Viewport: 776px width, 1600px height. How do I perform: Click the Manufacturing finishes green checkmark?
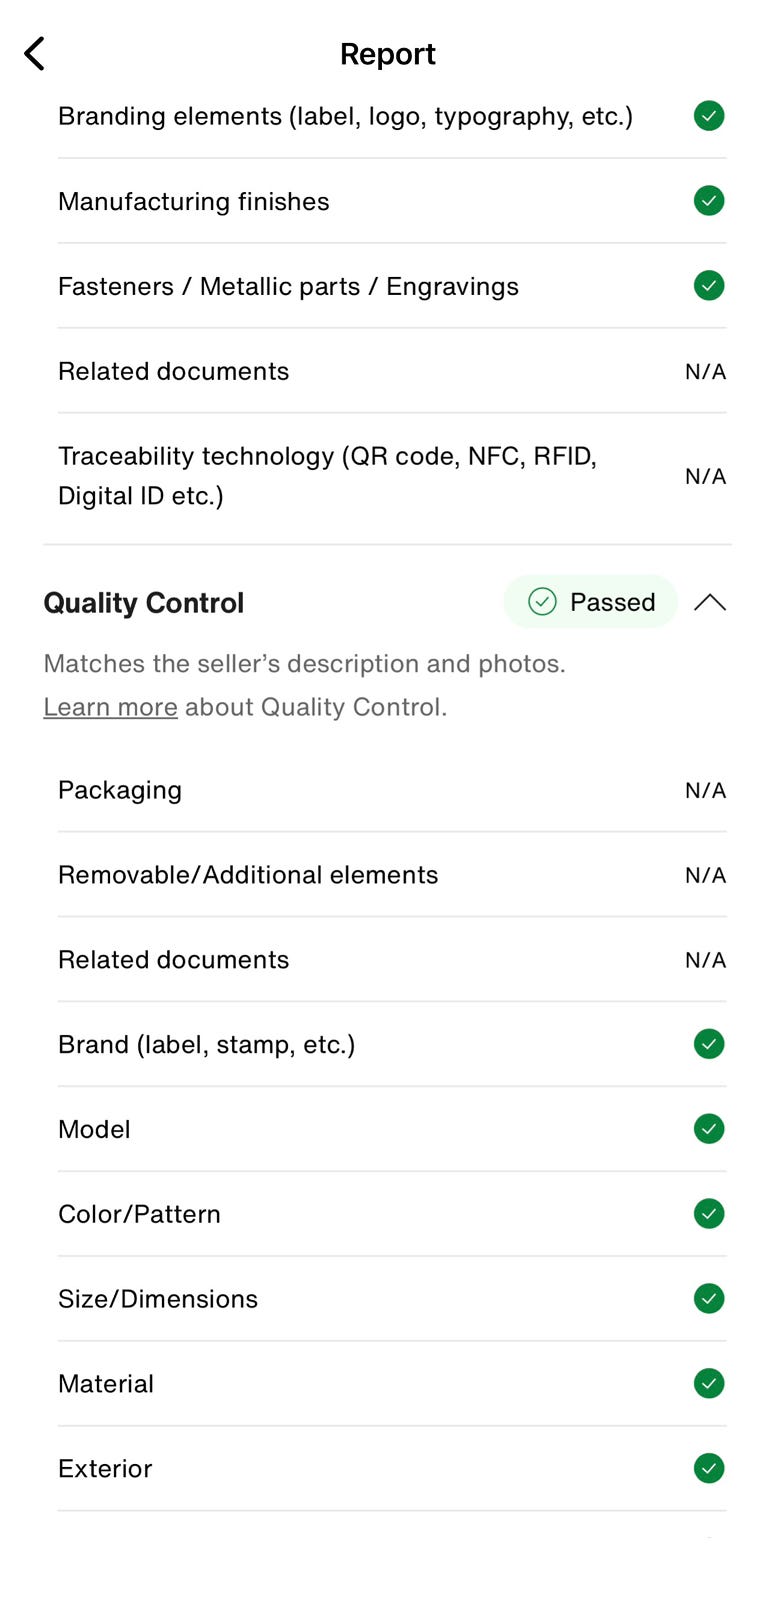(709, 201)
